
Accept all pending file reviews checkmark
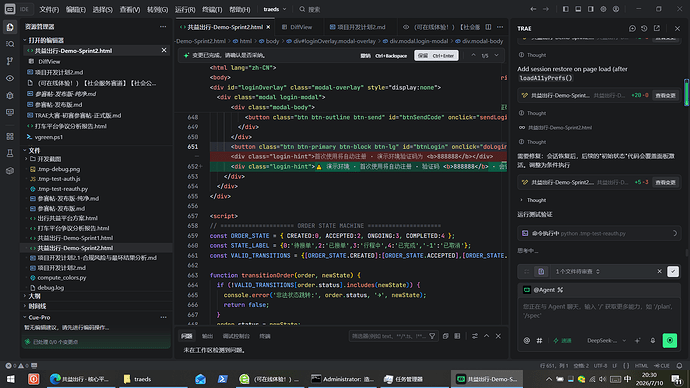pyautogui.click(x=673, y=271)
